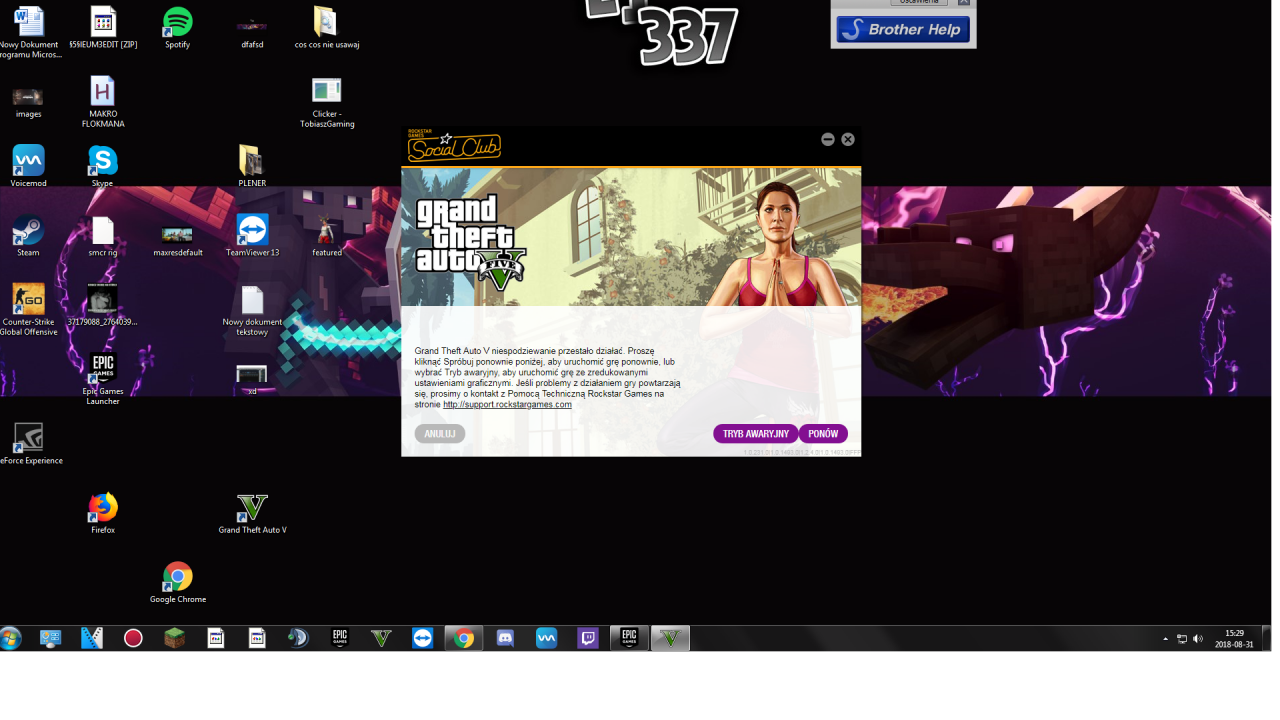Click the TRYB AWARYJNY safe mode button
Screen dimensions: 1280x720
[x=755, y=434]
